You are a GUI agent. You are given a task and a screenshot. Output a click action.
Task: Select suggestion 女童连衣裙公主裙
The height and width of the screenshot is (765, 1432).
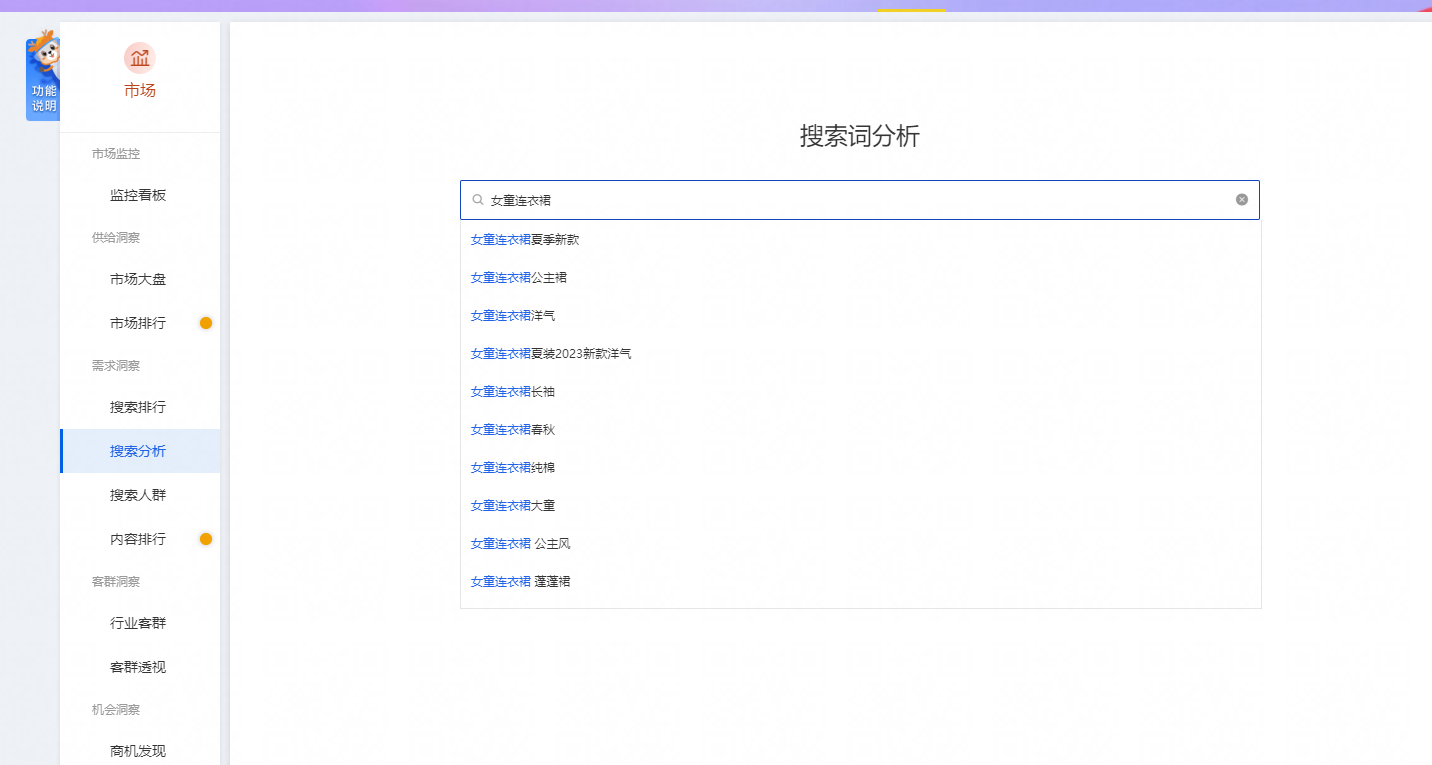pos(519,277)
